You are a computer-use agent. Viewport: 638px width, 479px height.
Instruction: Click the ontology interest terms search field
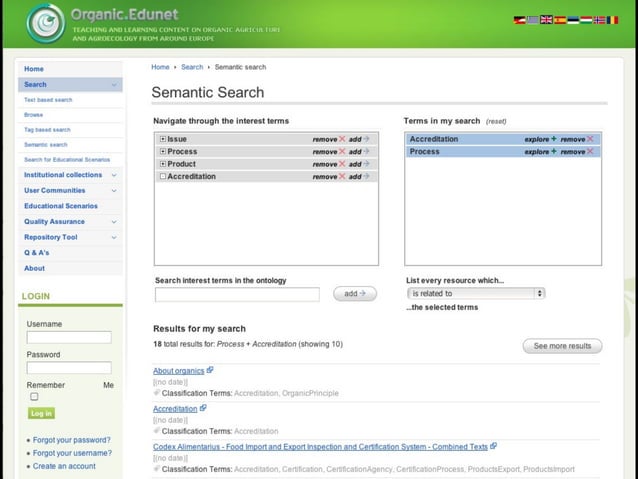click(x=237, y=294)
